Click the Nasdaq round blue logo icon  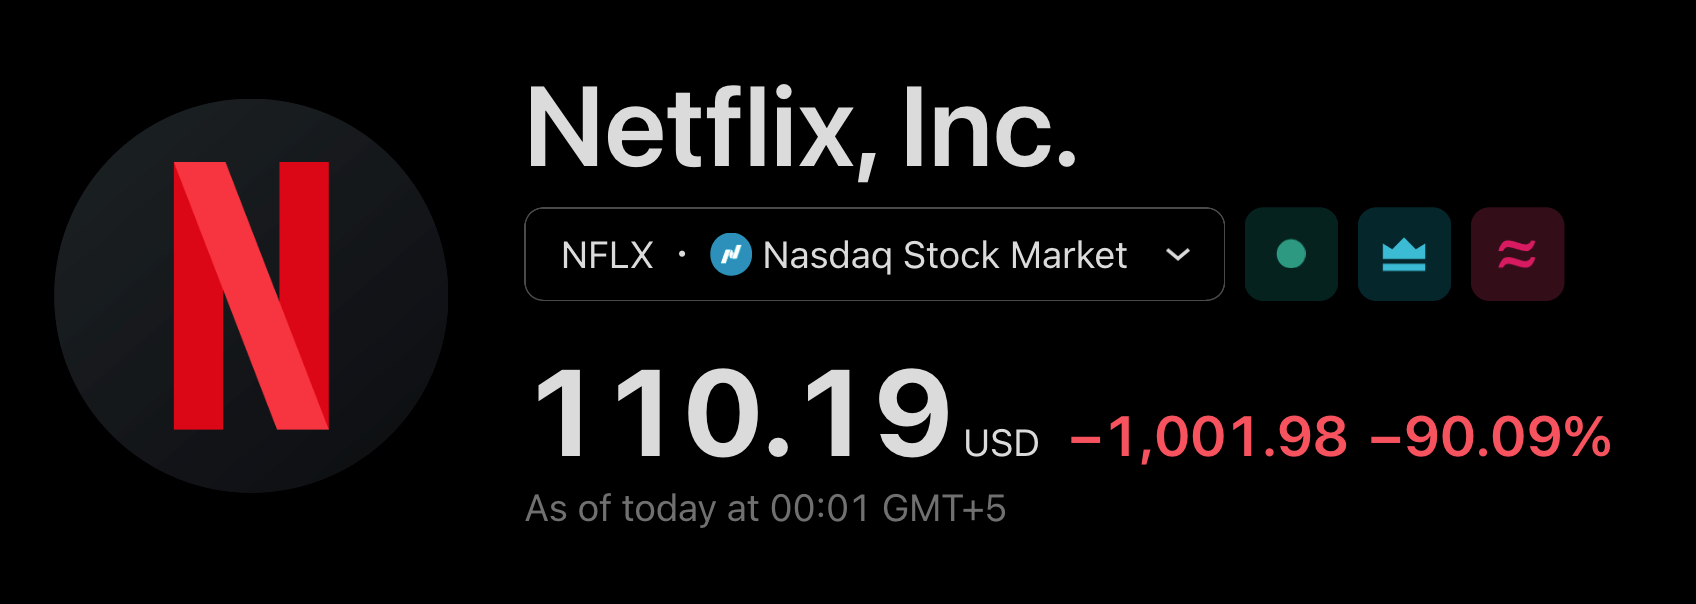point(731,255)
